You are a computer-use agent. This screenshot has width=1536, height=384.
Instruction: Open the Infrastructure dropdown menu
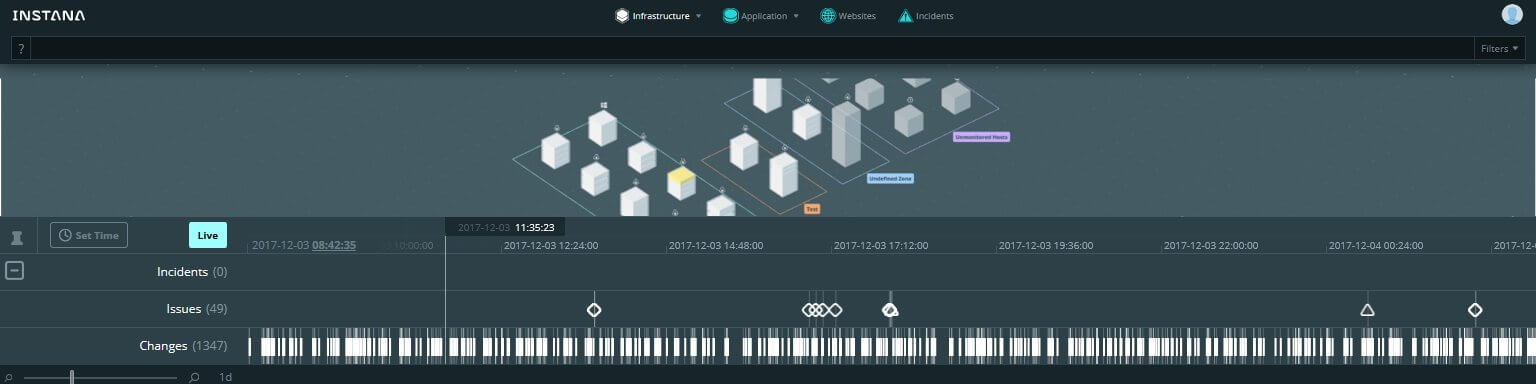(x=658, y=16)
